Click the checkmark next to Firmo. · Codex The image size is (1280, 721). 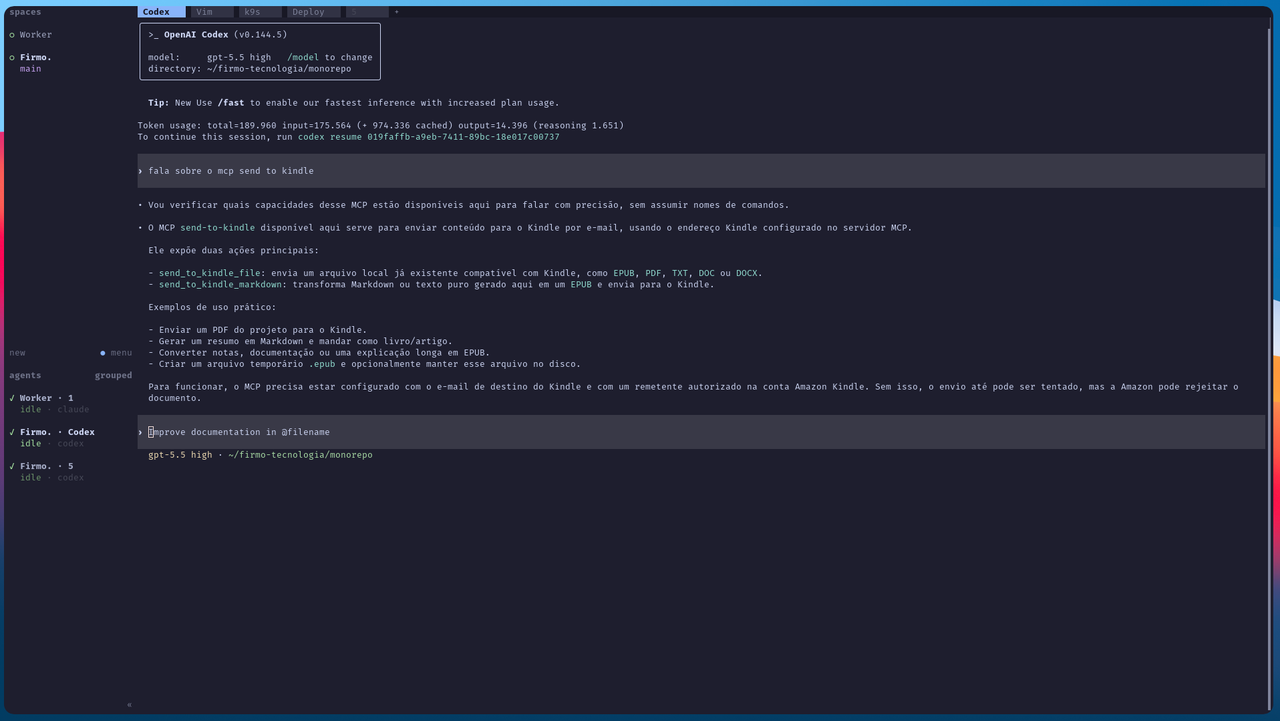click(12, 432)
